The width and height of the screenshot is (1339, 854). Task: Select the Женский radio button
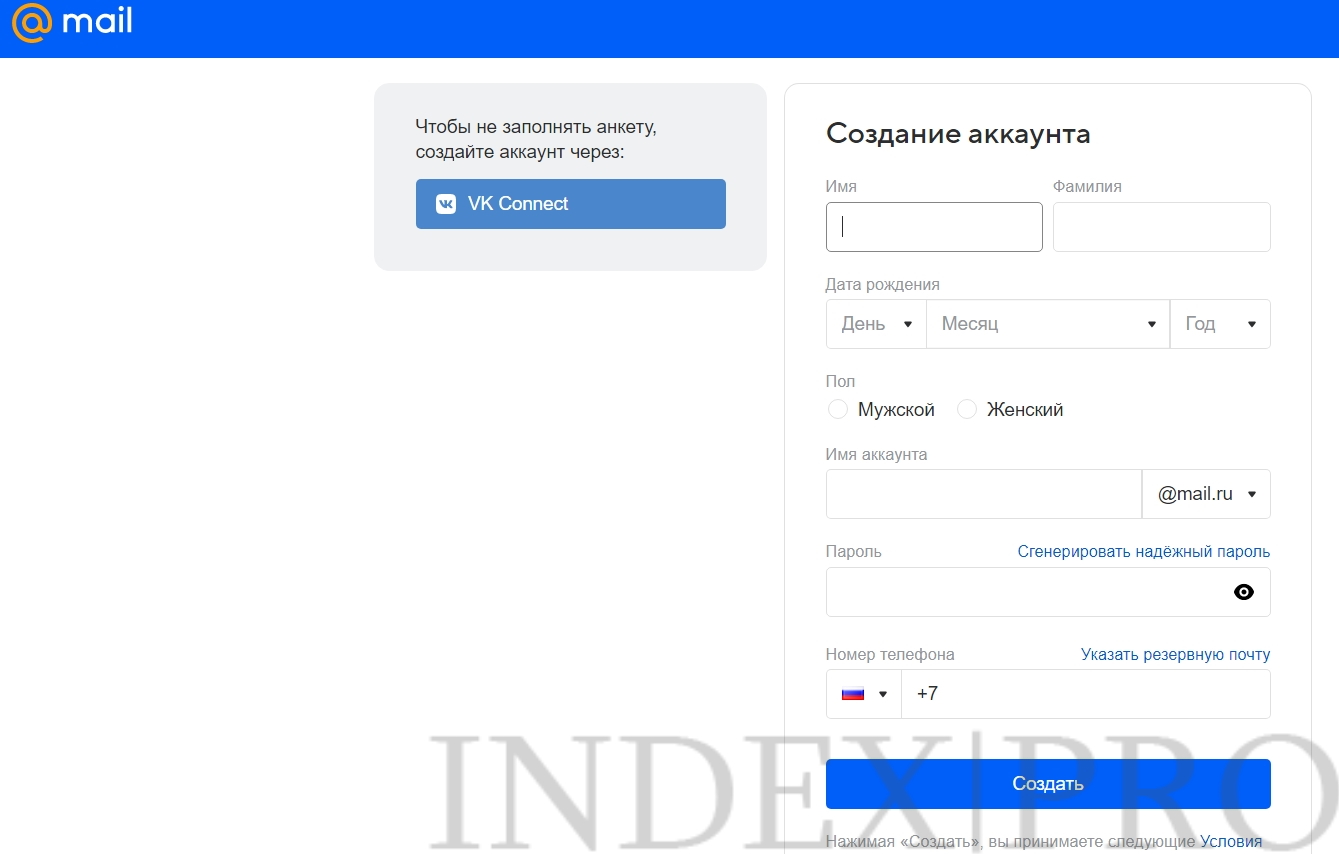[967, 409]
